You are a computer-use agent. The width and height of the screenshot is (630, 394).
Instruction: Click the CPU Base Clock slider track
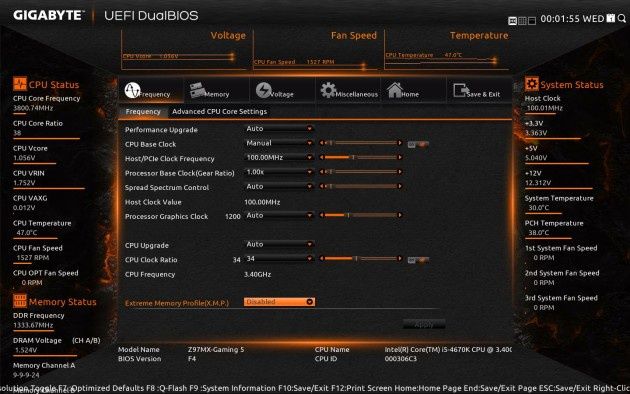360,143
